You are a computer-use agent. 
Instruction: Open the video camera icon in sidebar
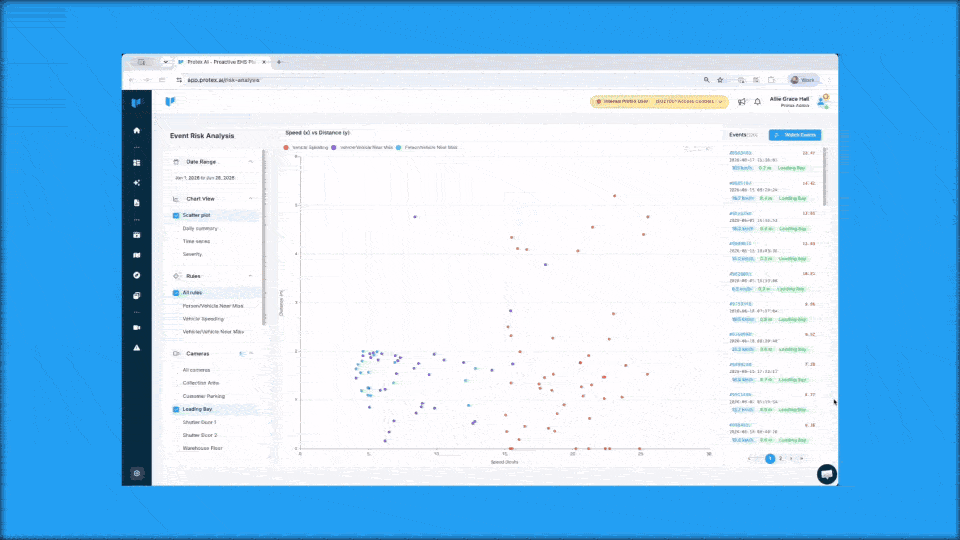click(x=137, y=328)
